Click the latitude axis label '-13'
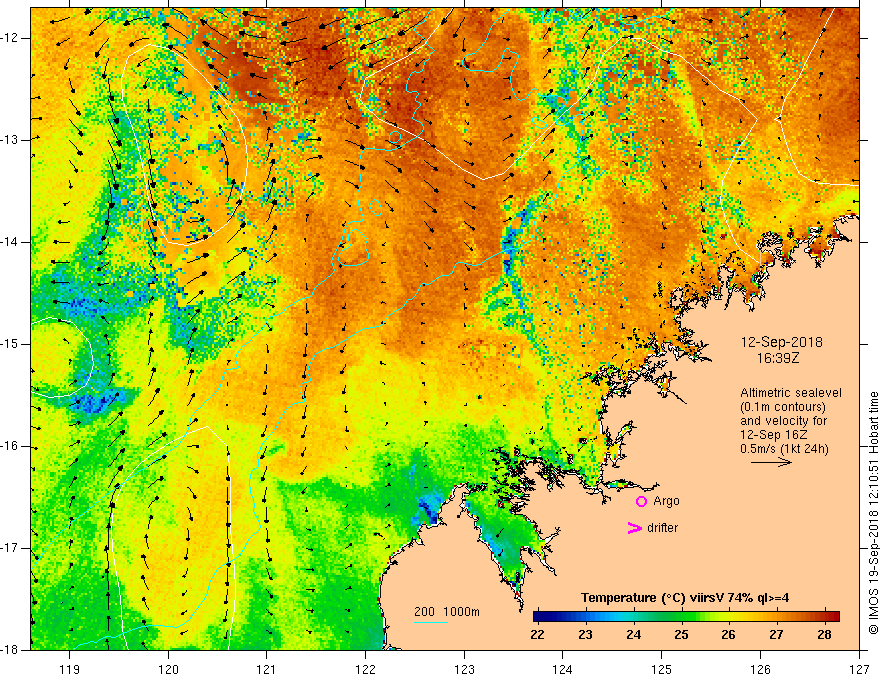Screen dimensions: 880x680 coord(10,140)
